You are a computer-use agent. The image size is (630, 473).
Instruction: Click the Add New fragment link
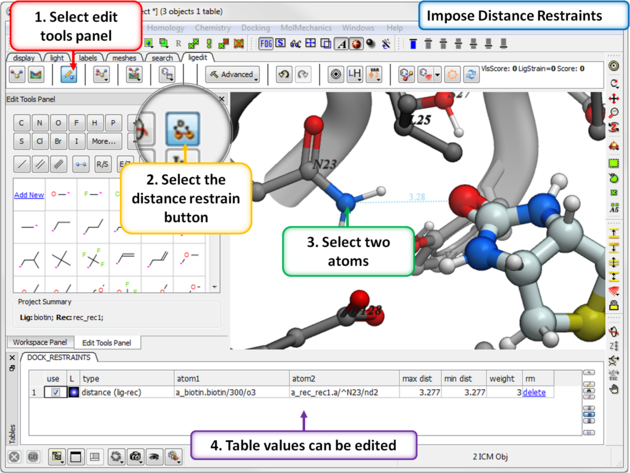[x=29, y=195]
